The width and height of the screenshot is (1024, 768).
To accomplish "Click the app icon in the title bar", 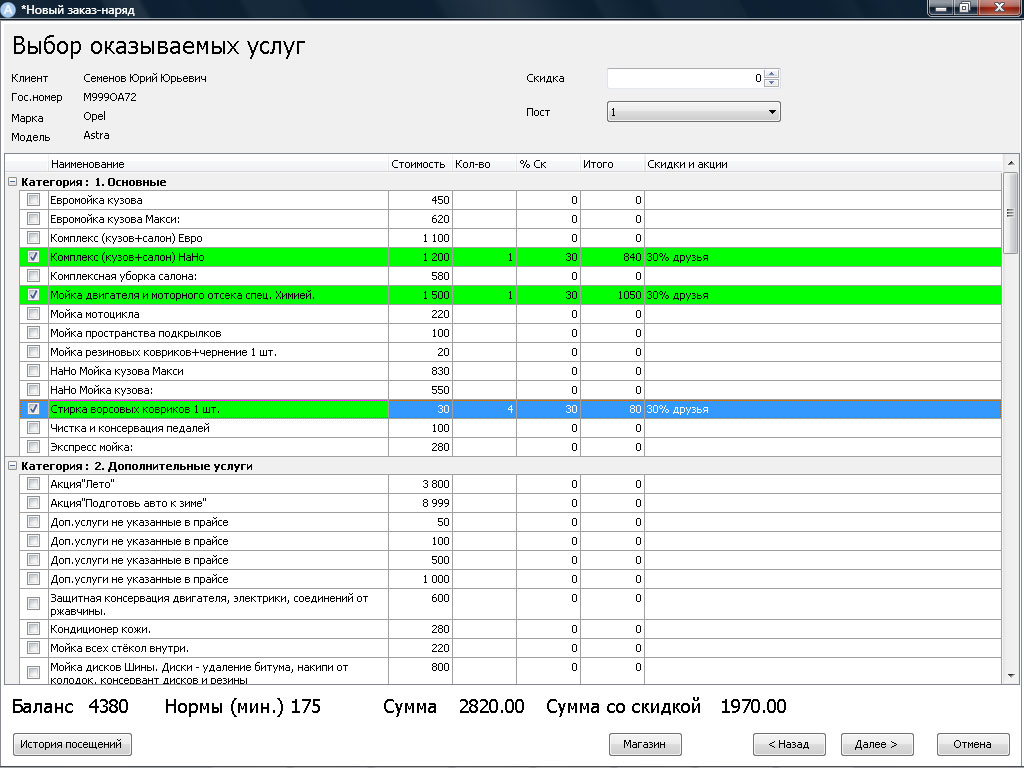I will click(x=10, y=9).
